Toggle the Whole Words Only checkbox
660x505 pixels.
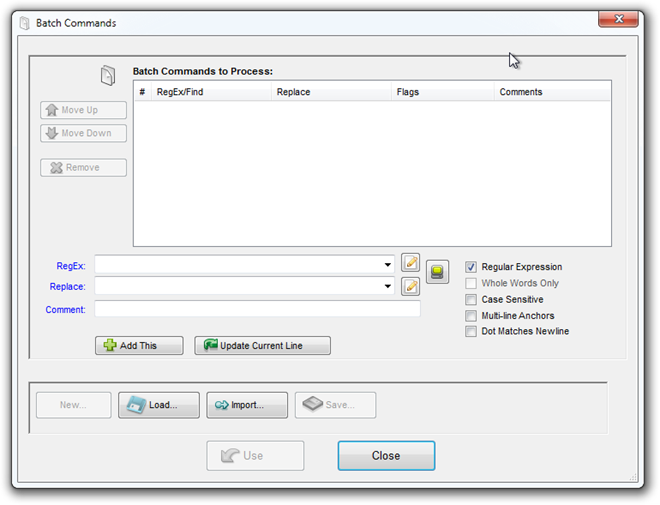click(471, 283)
